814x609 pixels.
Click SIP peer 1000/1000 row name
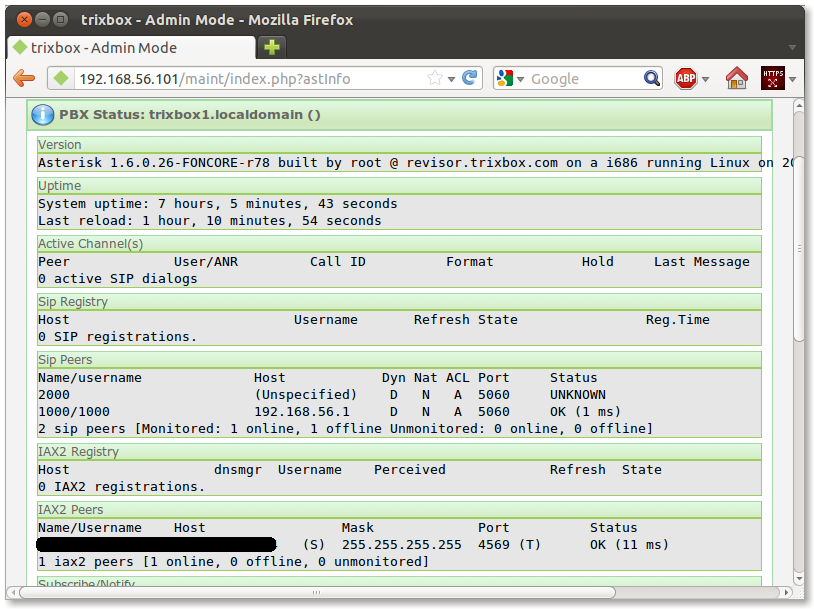point(74,412)
